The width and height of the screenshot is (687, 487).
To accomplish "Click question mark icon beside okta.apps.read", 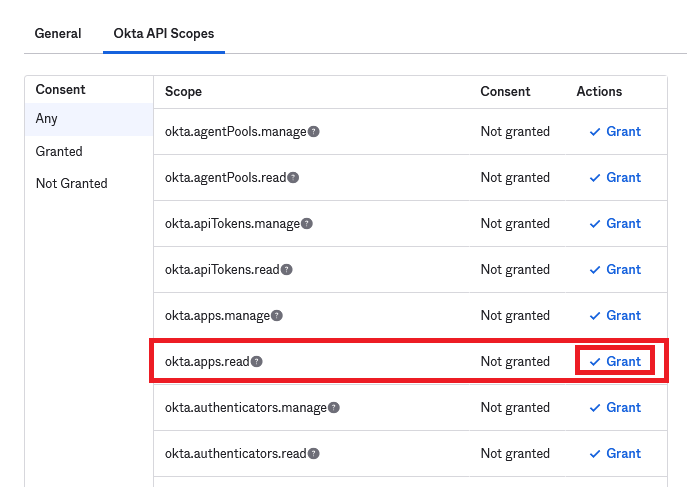I will (x=257, y=362).
